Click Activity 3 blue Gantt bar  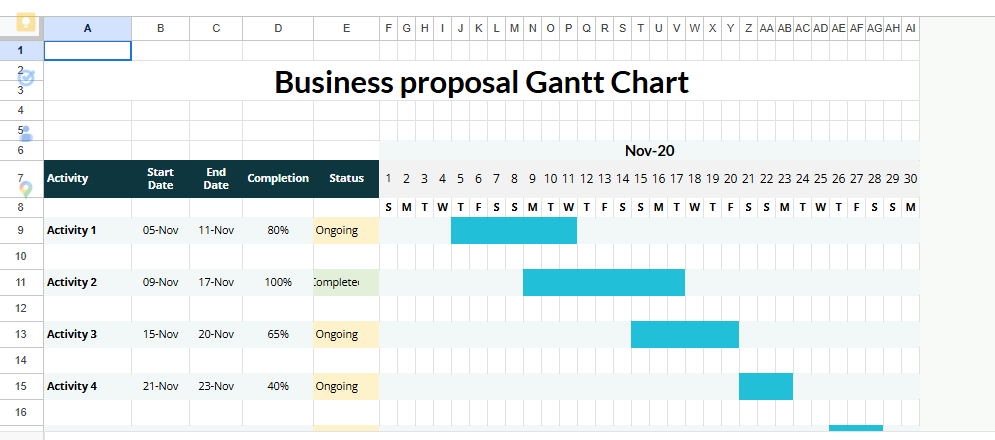684,334
